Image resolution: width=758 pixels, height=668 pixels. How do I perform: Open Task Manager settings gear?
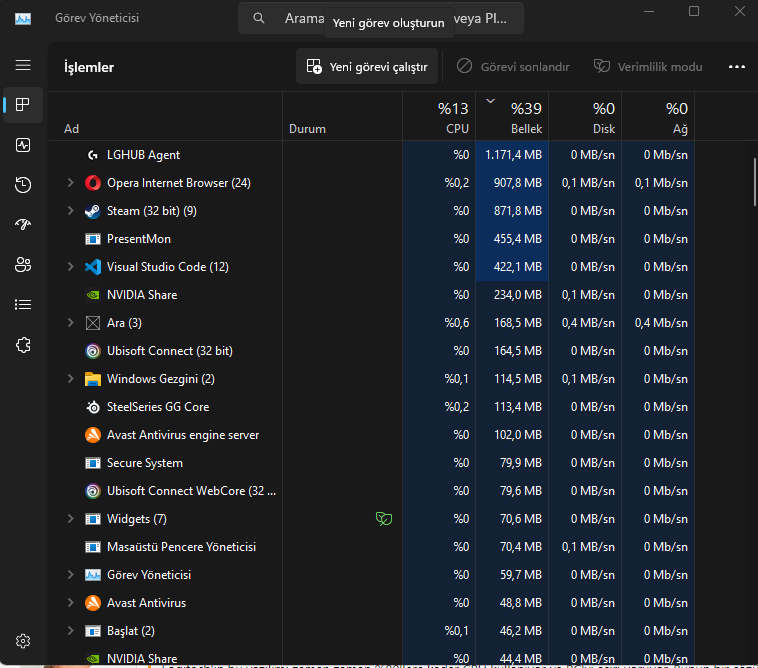(23, 641)
